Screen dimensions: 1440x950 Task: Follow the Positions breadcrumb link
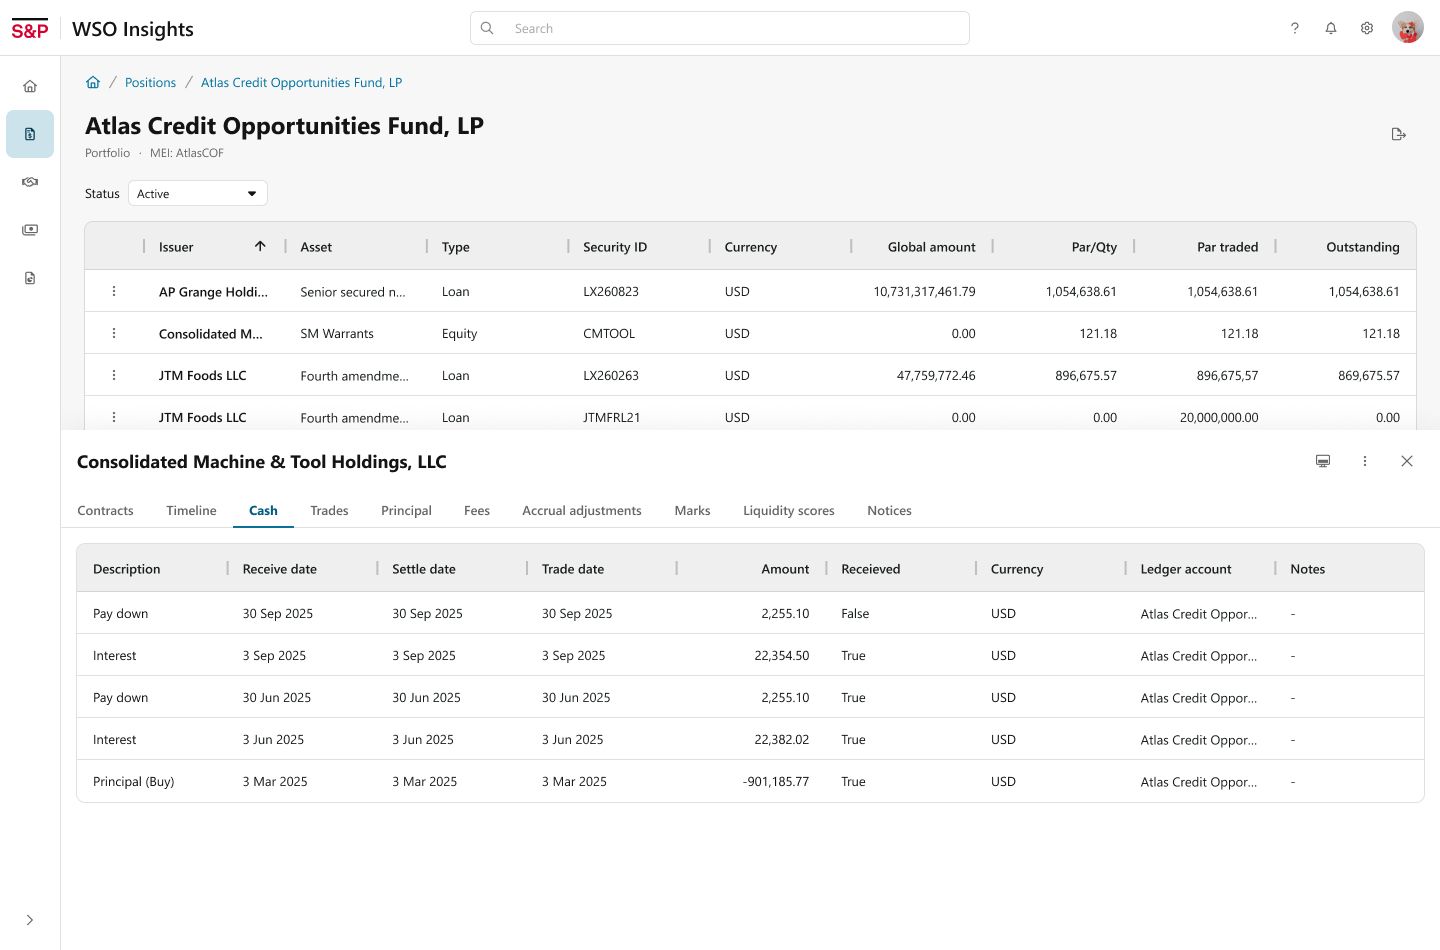point(150,82)
